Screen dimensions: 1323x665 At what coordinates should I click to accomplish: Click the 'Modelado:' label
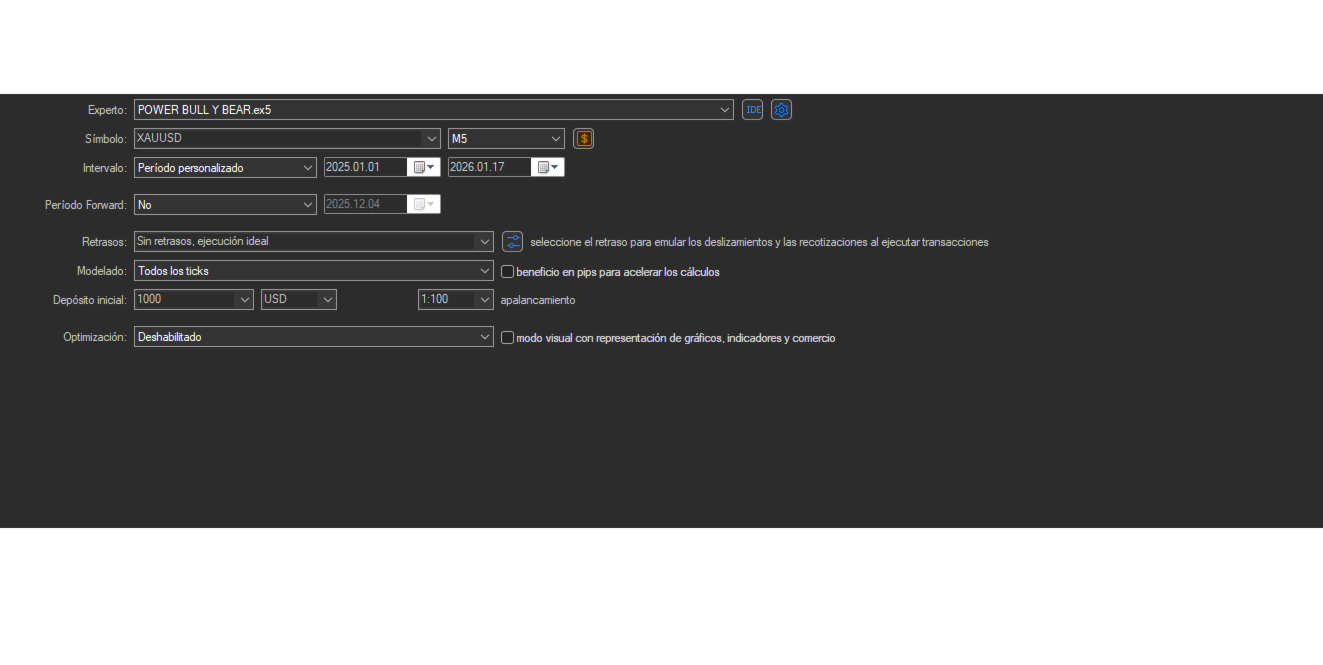102,271
